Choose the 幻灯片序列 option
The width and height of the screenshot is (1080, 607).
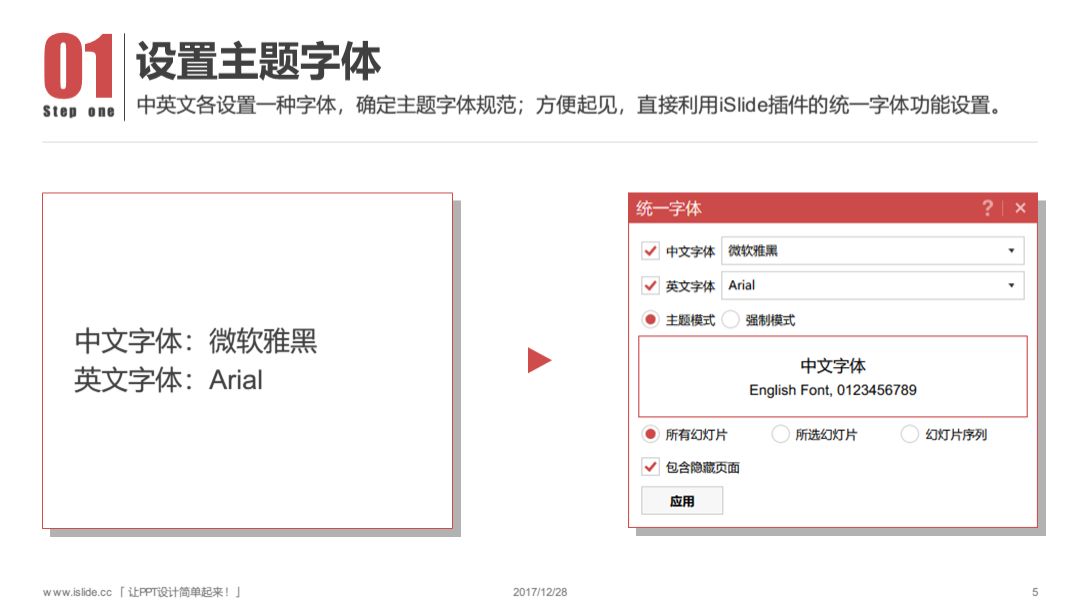(909, 434)
